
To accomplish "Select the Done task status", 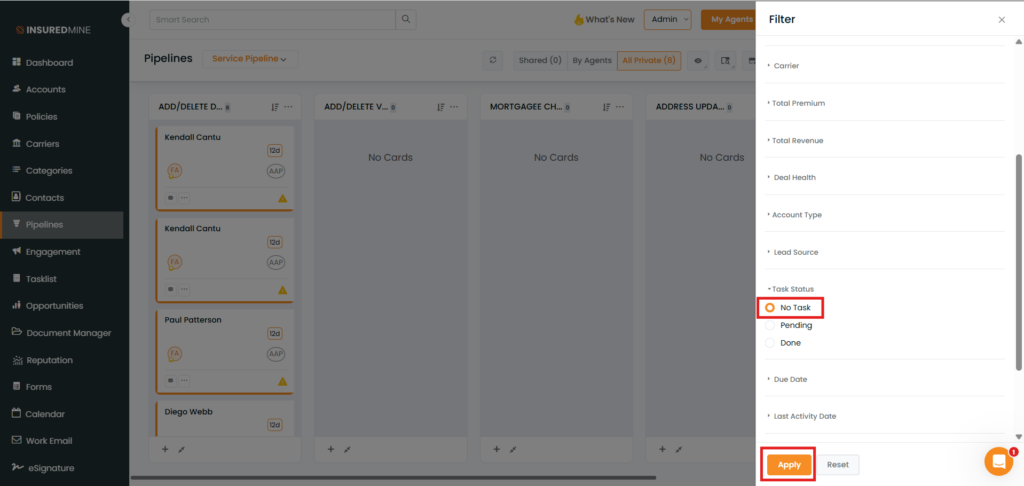I will tap(770, 343).
